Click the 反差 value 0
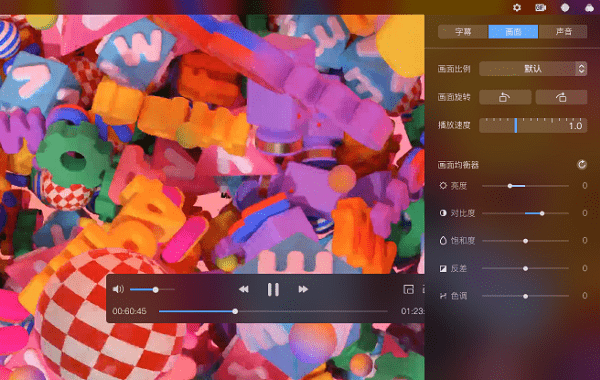The height and width of the screenshot is (380, 600). coord(585,268)
